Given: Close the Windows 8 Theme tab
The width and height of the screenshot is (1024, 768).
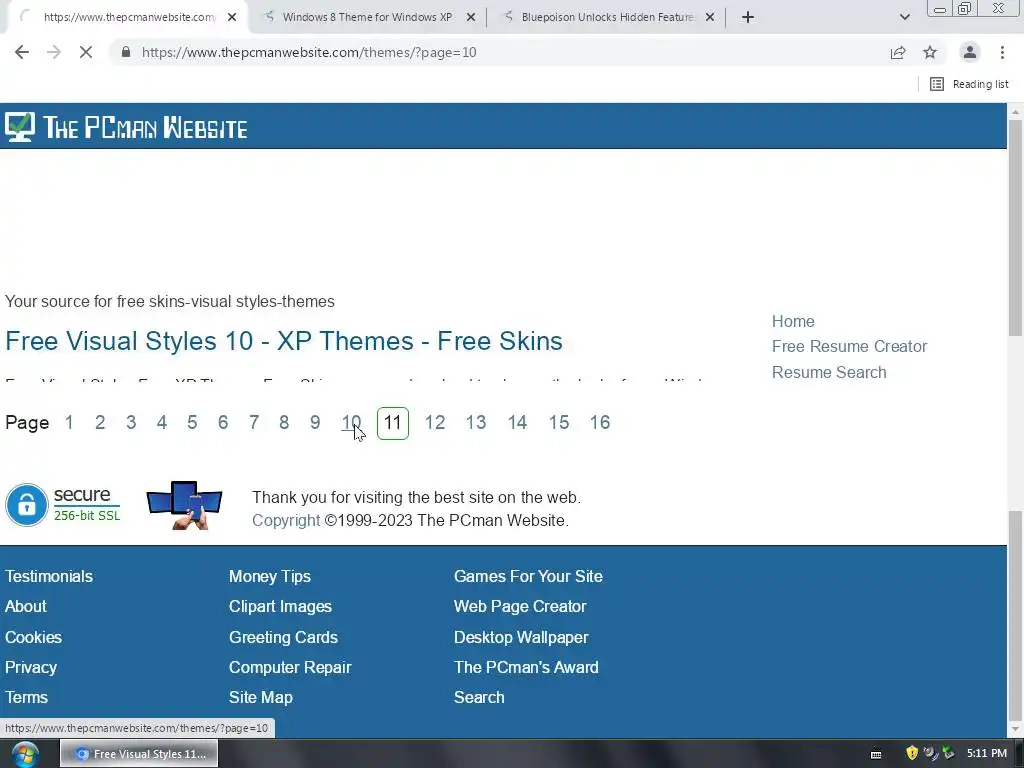Looking at the screenshot, I should (471, 17).
